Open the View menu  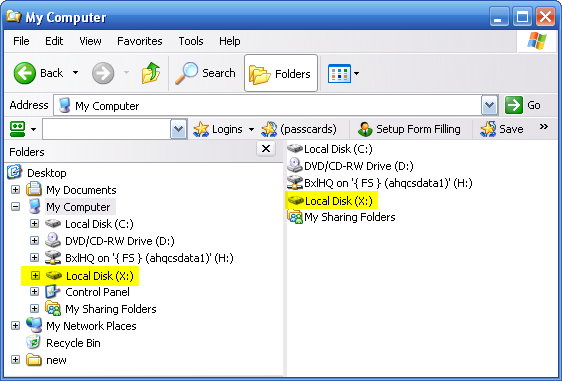click(x=90, y=41)
